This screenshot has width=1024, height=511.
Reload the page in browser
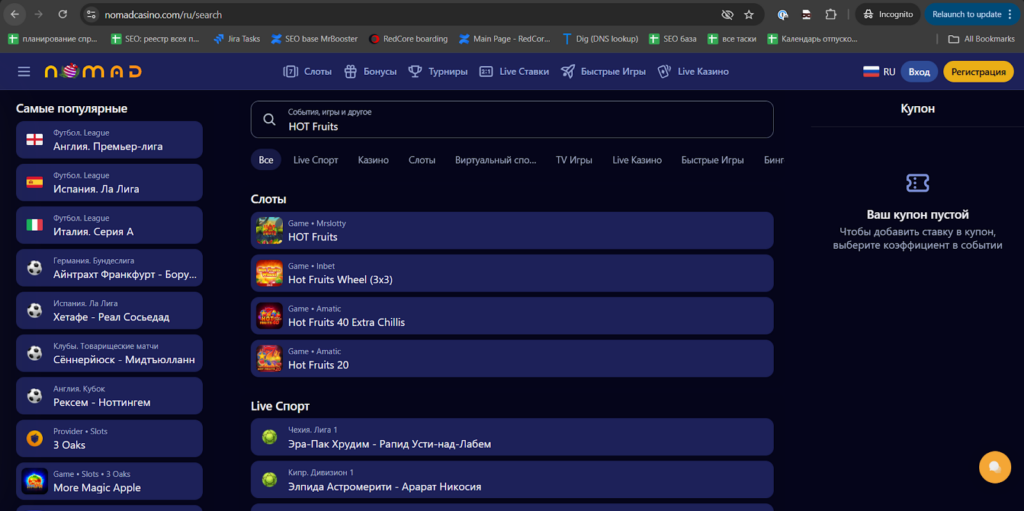pos(62,15)
